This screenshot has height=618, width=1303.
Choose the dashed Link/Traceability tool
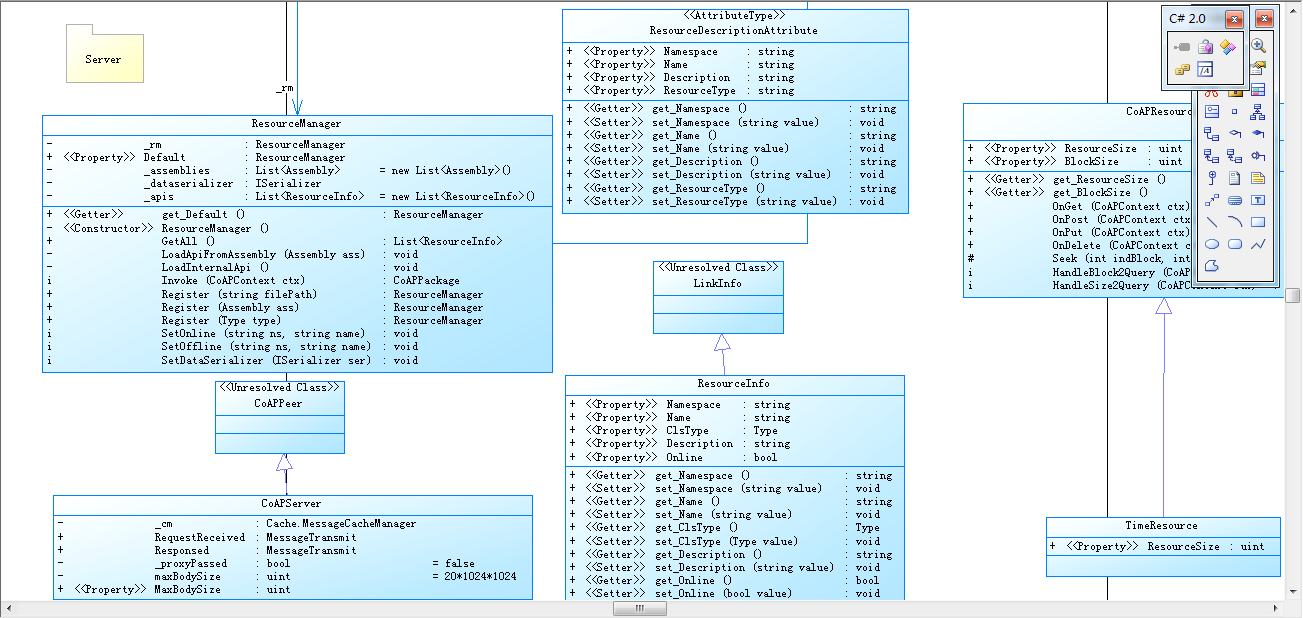[x=1211, y=200]
